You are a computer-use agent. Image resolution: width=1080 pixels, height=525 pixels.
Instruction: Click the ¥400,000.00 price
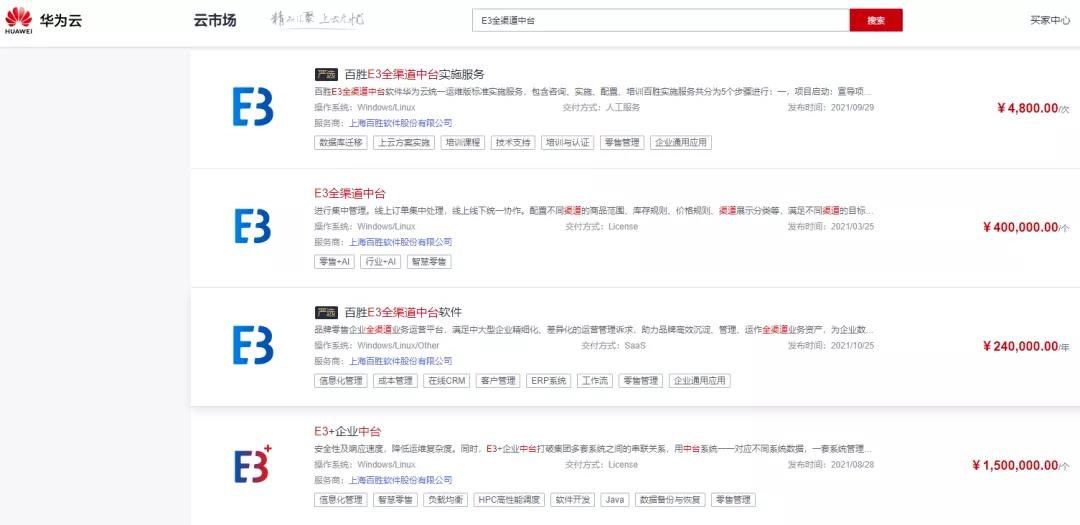(1026, 227)
